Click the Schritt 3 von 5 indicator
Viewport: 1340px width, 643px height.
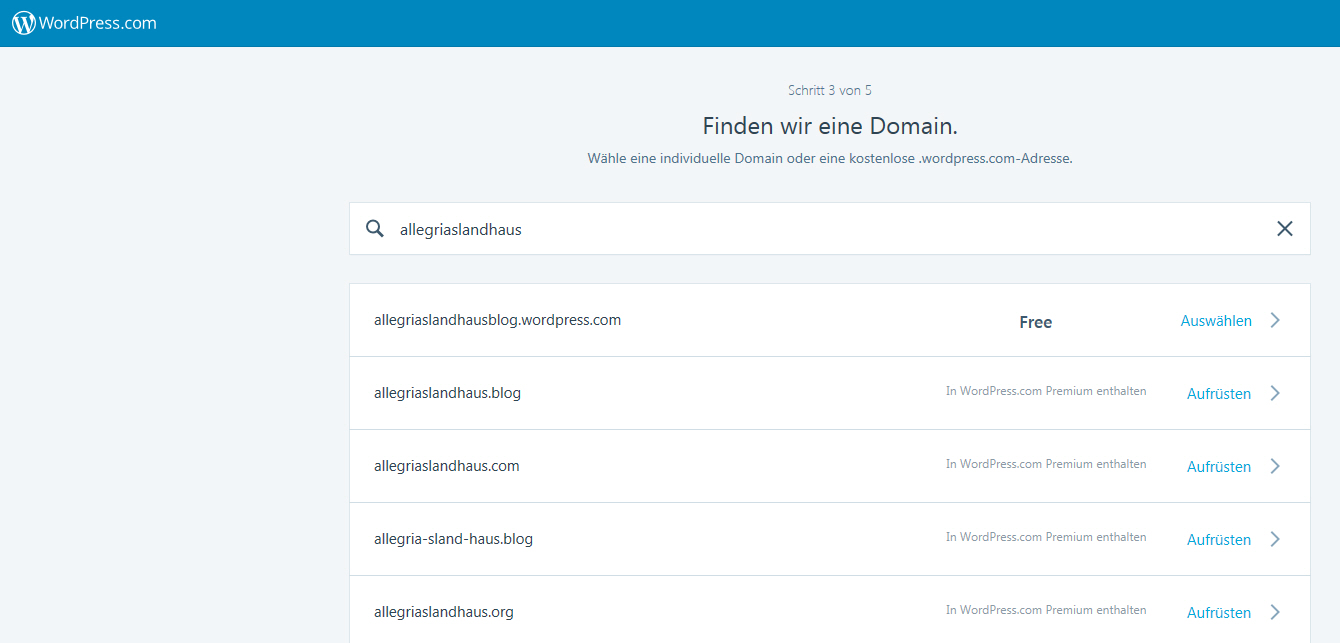coord(830,90)
